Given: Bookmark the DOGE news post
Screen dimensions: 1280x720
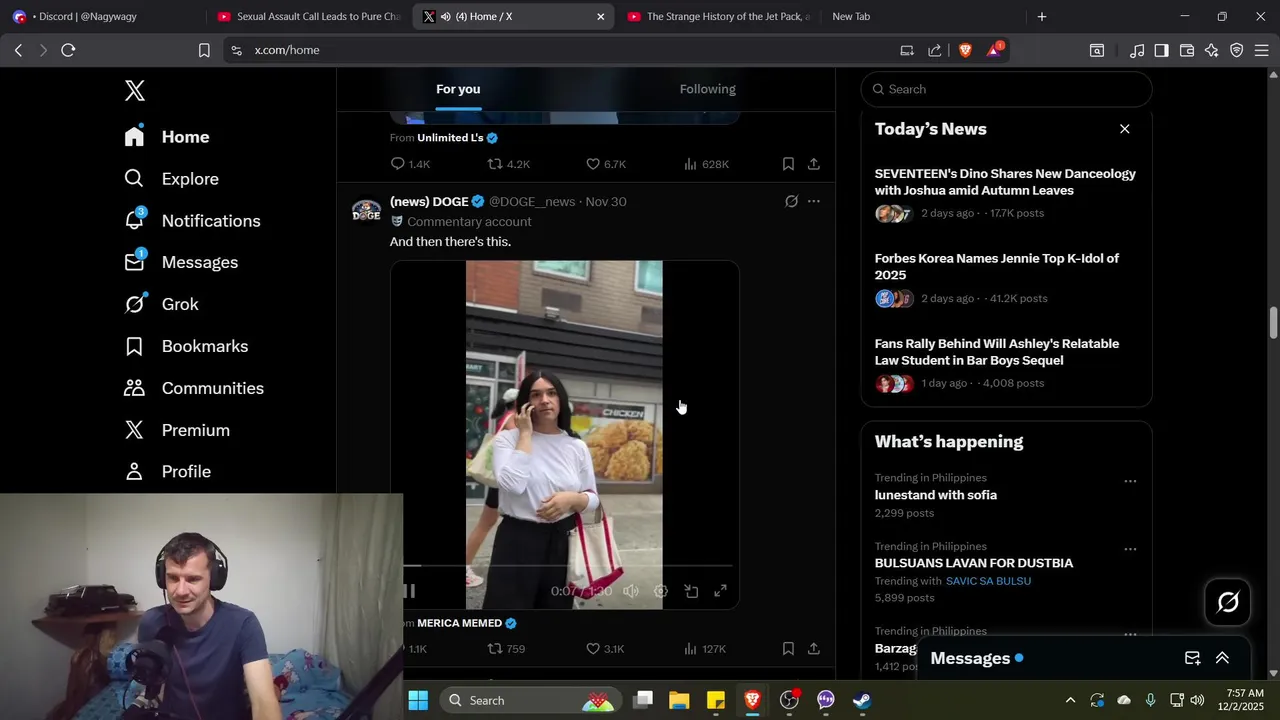Looking at the screenshot, I should [x=788, y=649].
